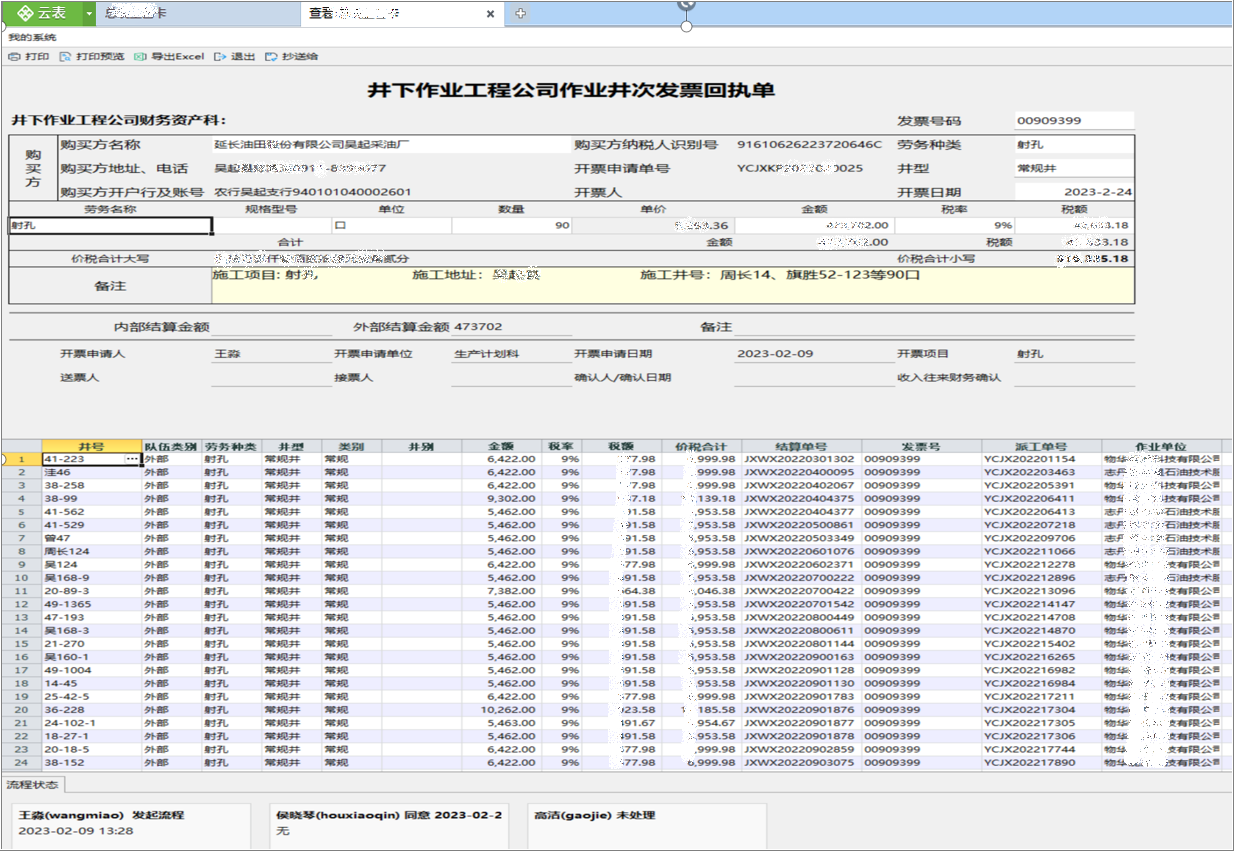Viewport: 1234px width, 851px height.
Task: Click the 打印预览 toolbar button
Action: coord(92,57)
